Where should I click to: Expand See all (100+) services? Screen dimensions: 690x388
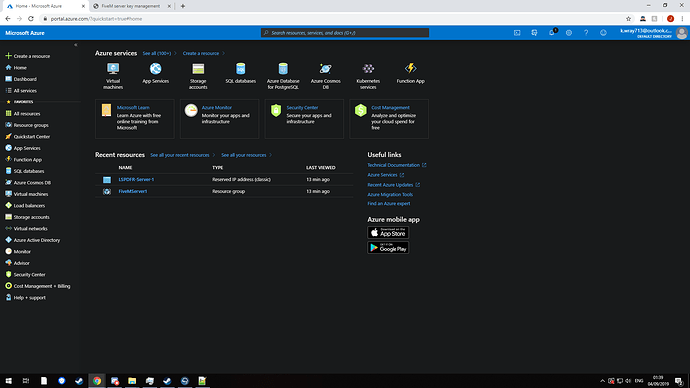tap(157, 53)
